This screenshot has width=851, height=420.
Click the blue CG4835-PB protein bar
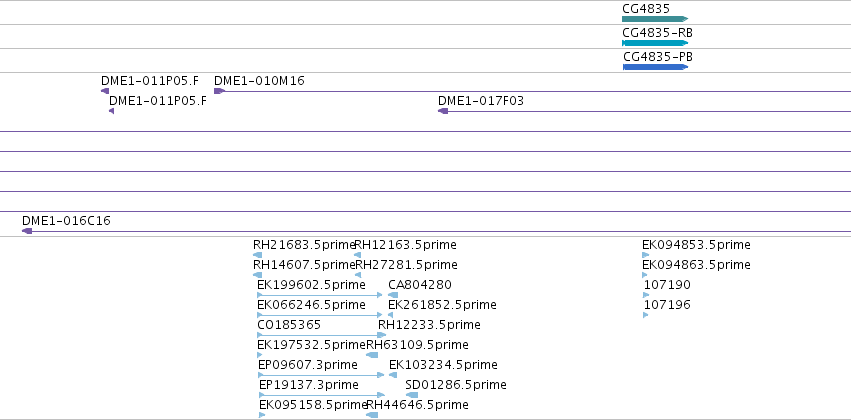pyautogui.click(x=655, y=67)
